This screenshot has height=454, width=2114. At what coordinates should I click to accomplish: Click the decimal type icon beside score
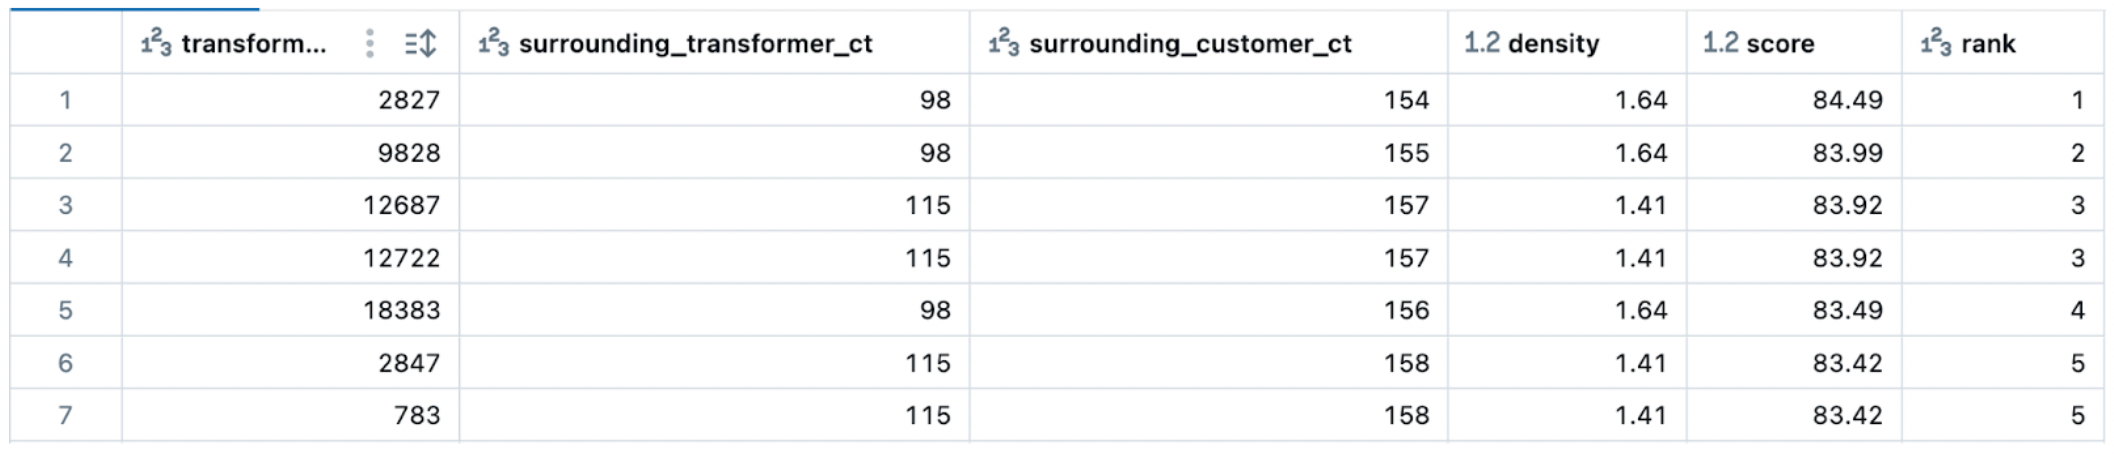tap(1720, 43)
